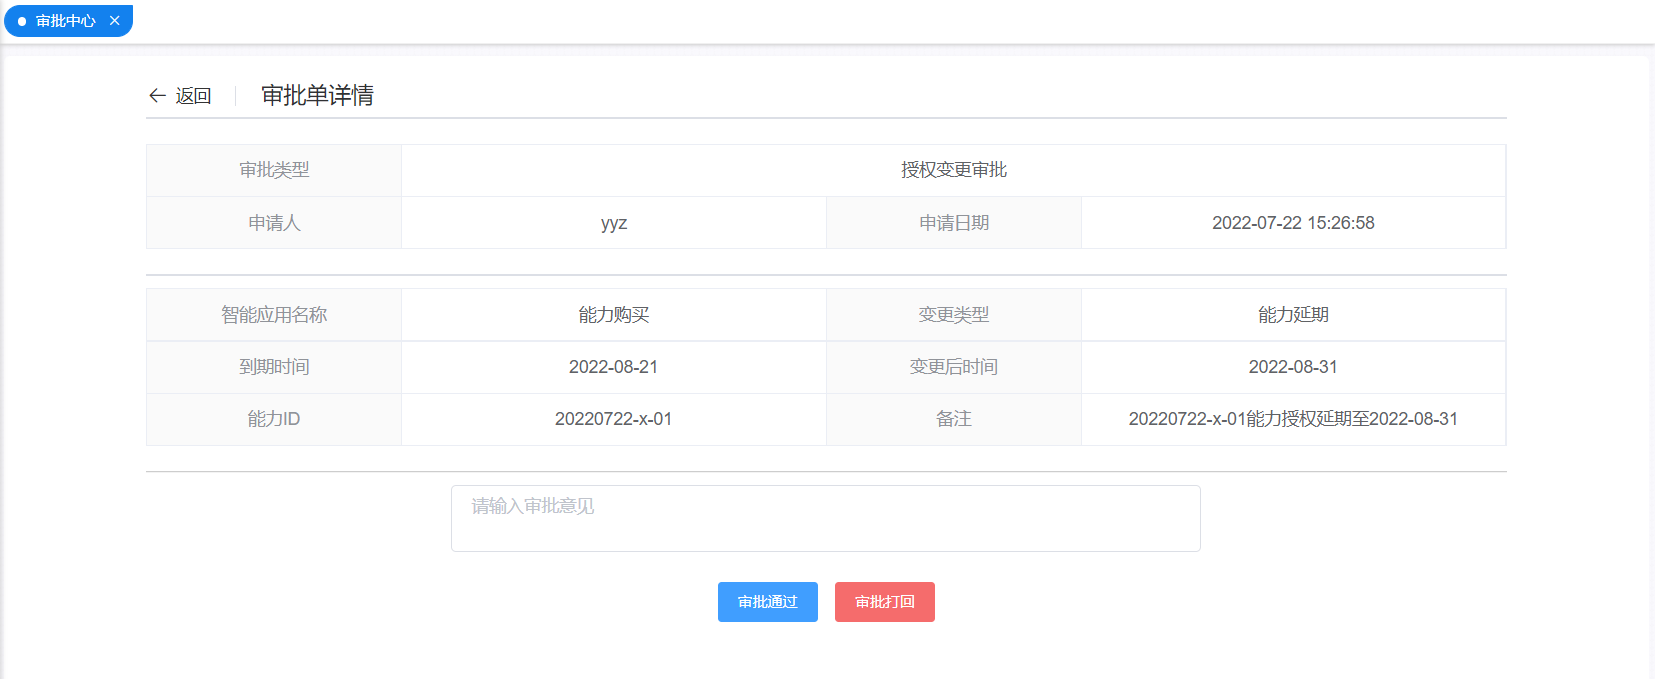Click ability ID 20220722-x-01 value

(614, 419)
